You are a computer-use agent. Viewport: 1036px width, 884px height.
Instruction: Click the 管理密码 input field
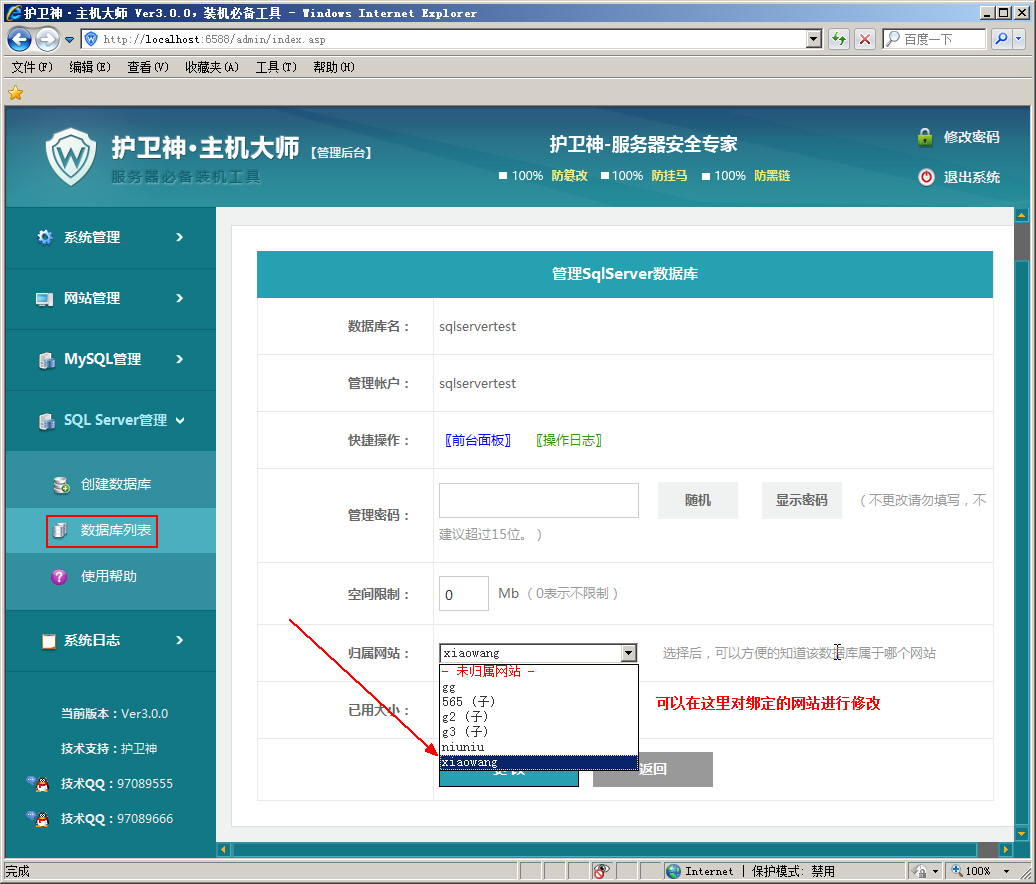pyautogui.click(x=538, y=499)
